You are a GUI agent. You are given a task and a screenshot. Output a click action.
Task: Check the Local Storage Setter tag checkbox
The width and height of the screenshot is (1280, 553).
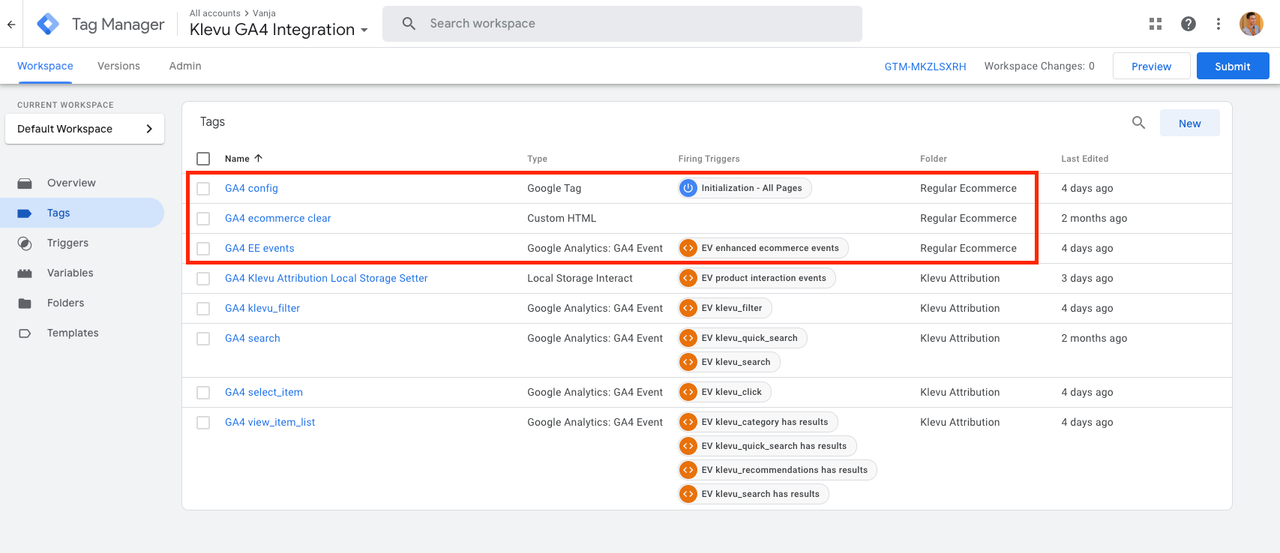(x=204, y=278)
